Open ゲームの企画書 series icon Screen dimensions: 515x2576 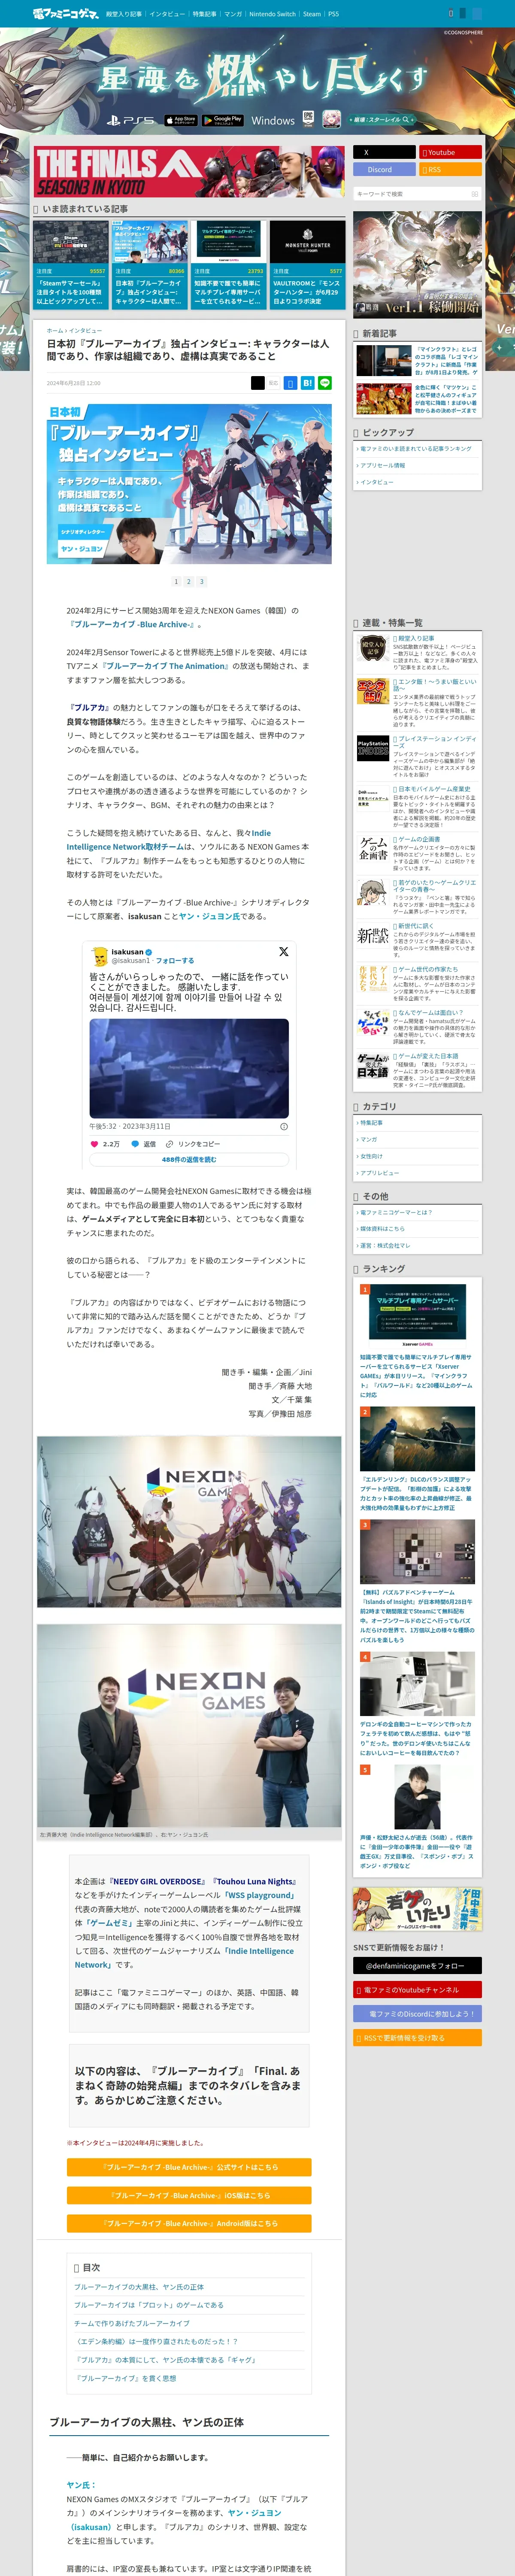373,849
